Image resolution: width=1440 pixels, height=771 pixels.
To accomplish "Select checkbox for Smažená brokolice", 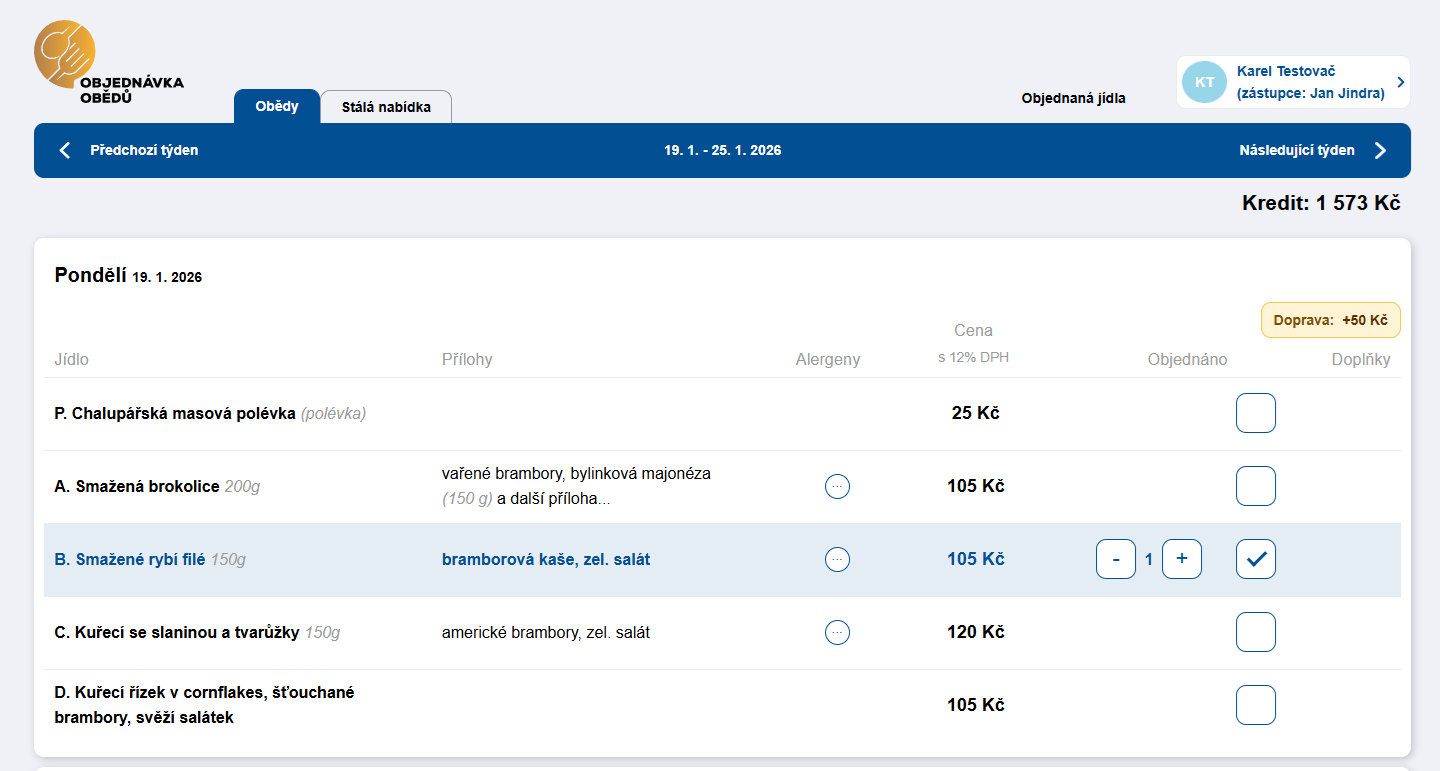I will coord(1256,487).
